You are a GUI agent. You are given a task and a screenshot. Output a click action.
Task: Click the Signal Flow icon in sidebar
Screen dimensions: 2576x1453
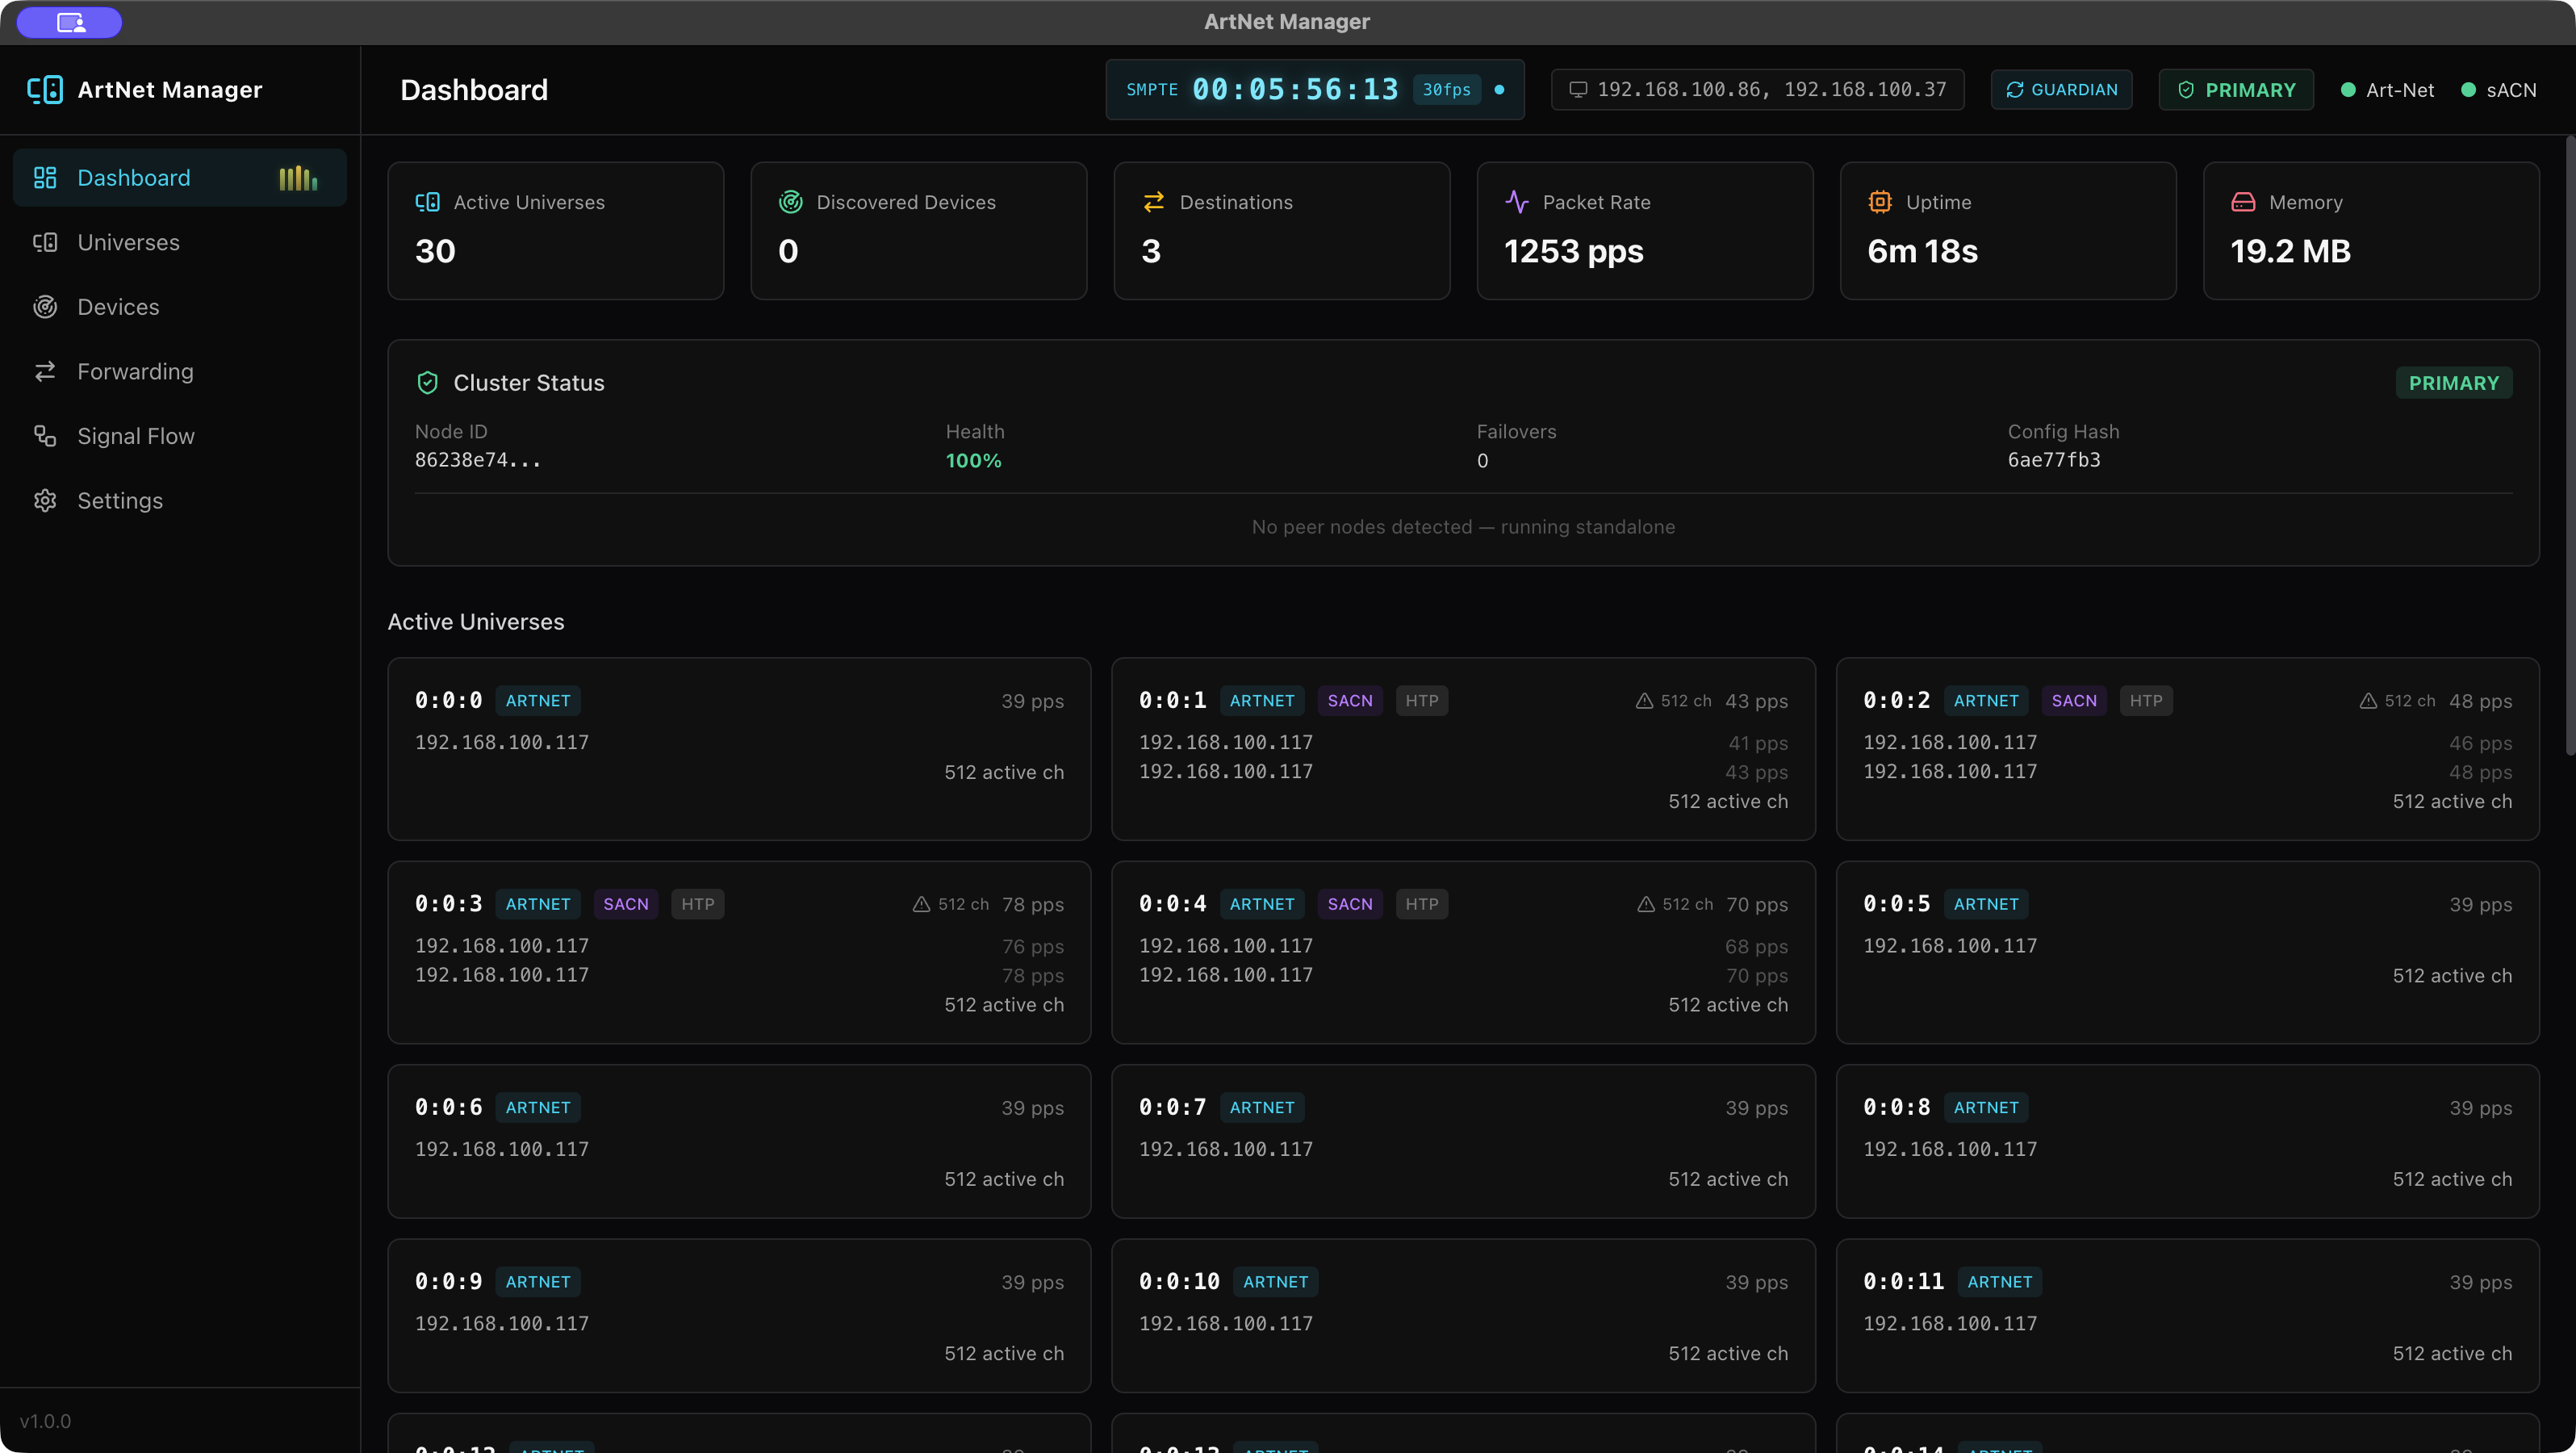click(45, 436)
